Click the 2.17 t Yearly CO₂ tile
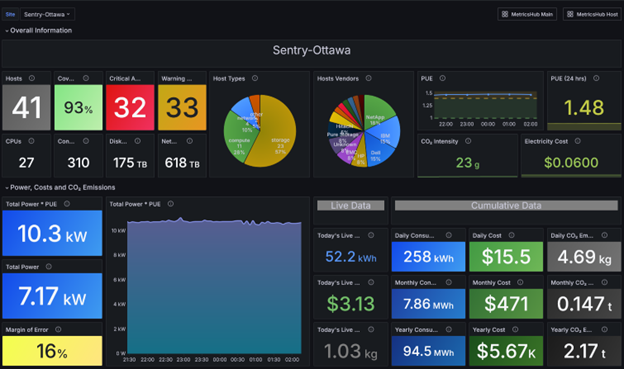 tap(584, 351)
